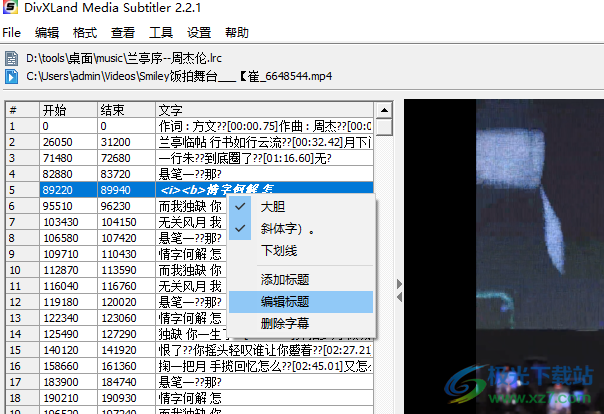Click the subtitle list scroll up arrow
Screen dimensions: 604x414
point(384,110)
